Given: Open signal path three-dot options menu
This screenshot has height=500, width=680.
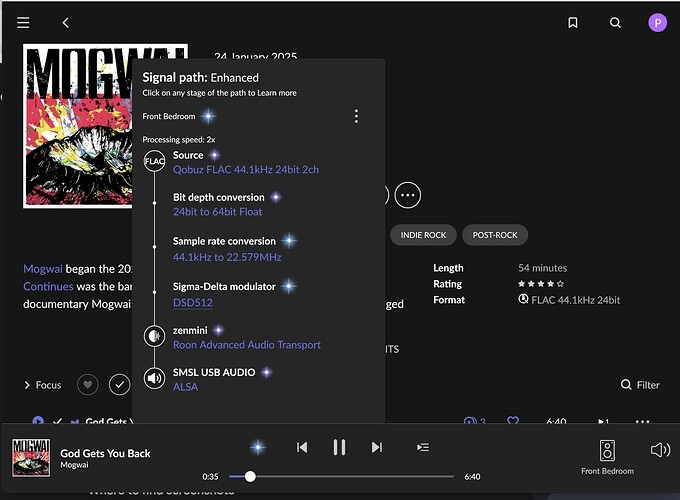Looking at the screenshot, I should click(x=356, y=116).
